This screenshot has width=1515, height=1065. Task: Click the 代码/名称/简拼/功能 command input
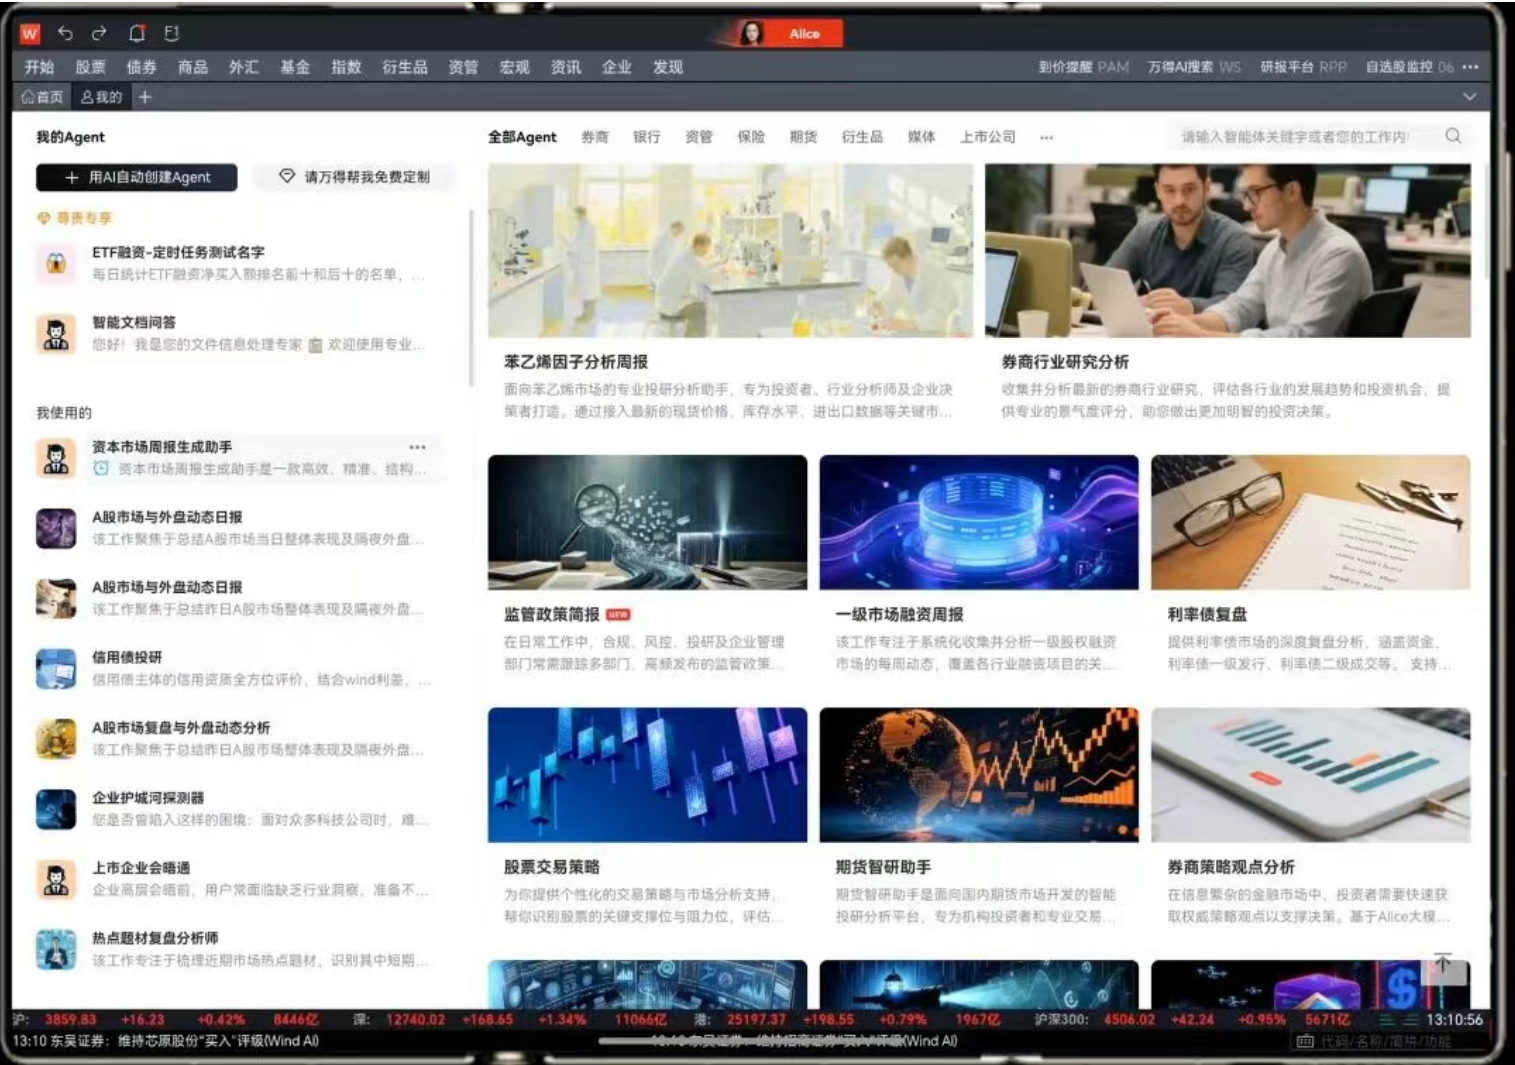[1385, 1041]
